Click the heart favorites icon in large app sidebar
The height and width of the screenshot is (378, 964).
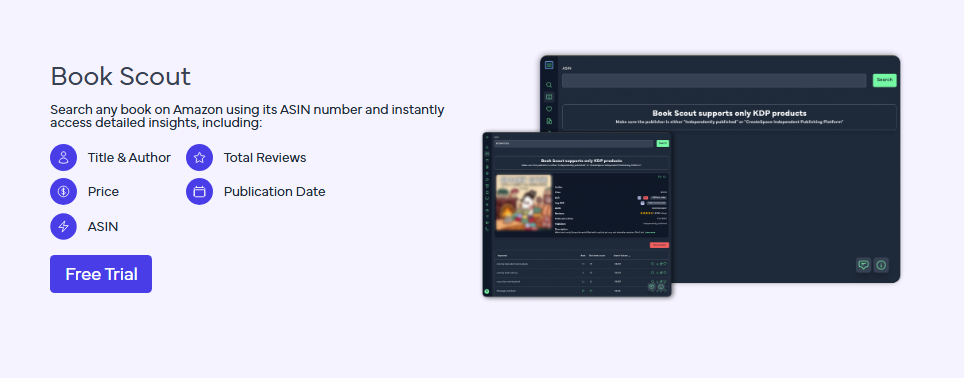tap(549, 109)
